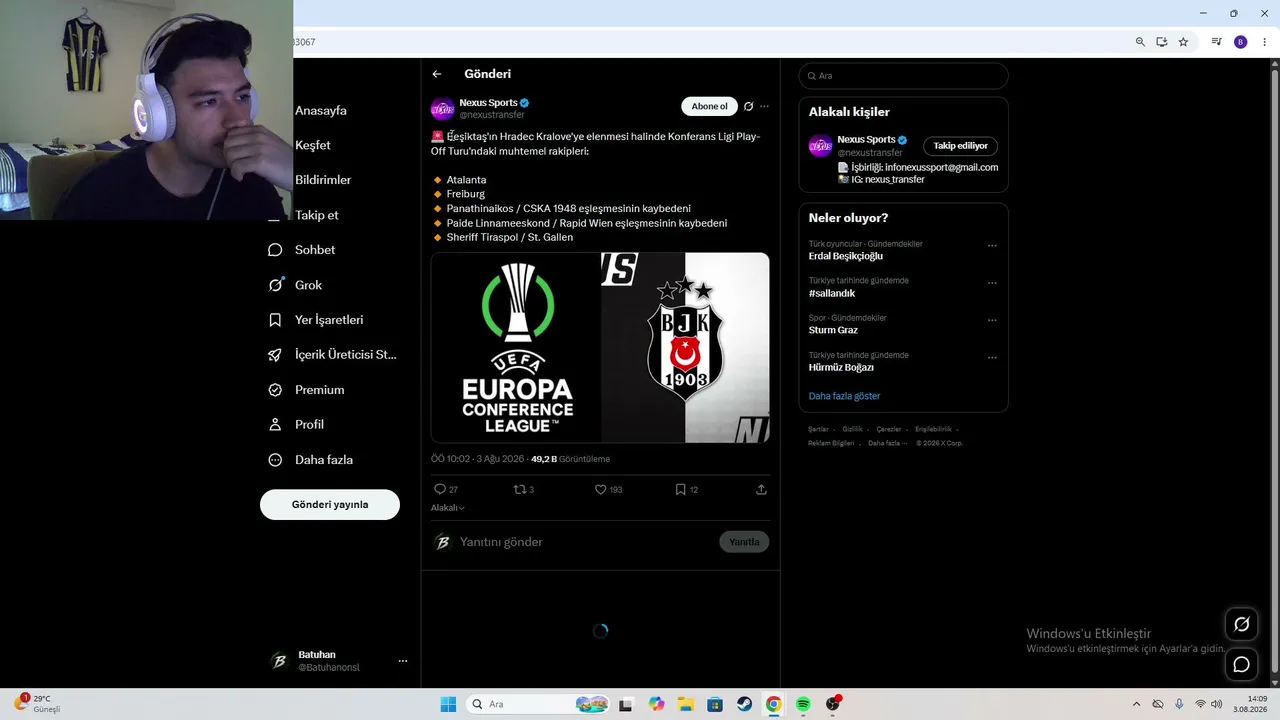Viewport: 1280px width, 720px height.
Task: Open the floating messages chat button
Action: [x=1242, y=664]
